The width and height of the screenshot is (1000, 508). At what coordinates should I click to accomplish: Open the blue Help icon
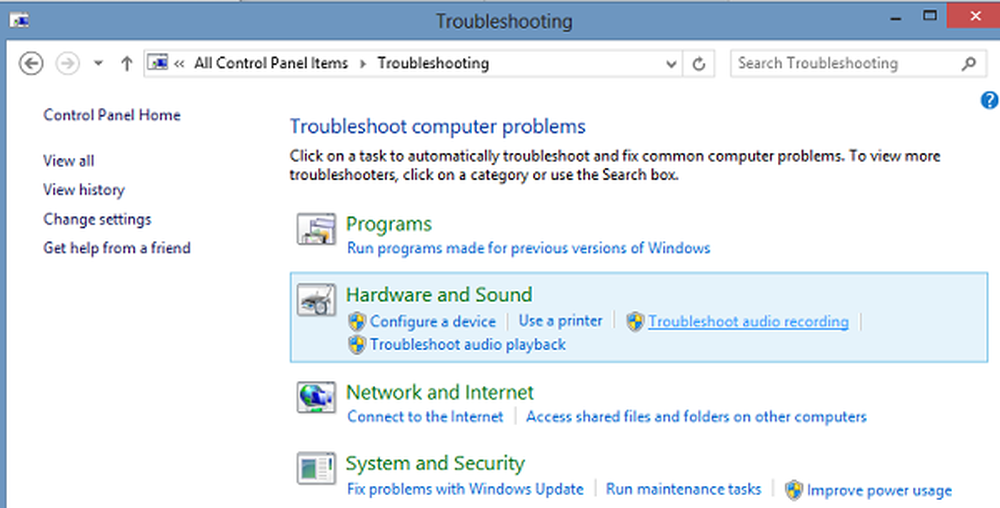[x=990, y=99]
